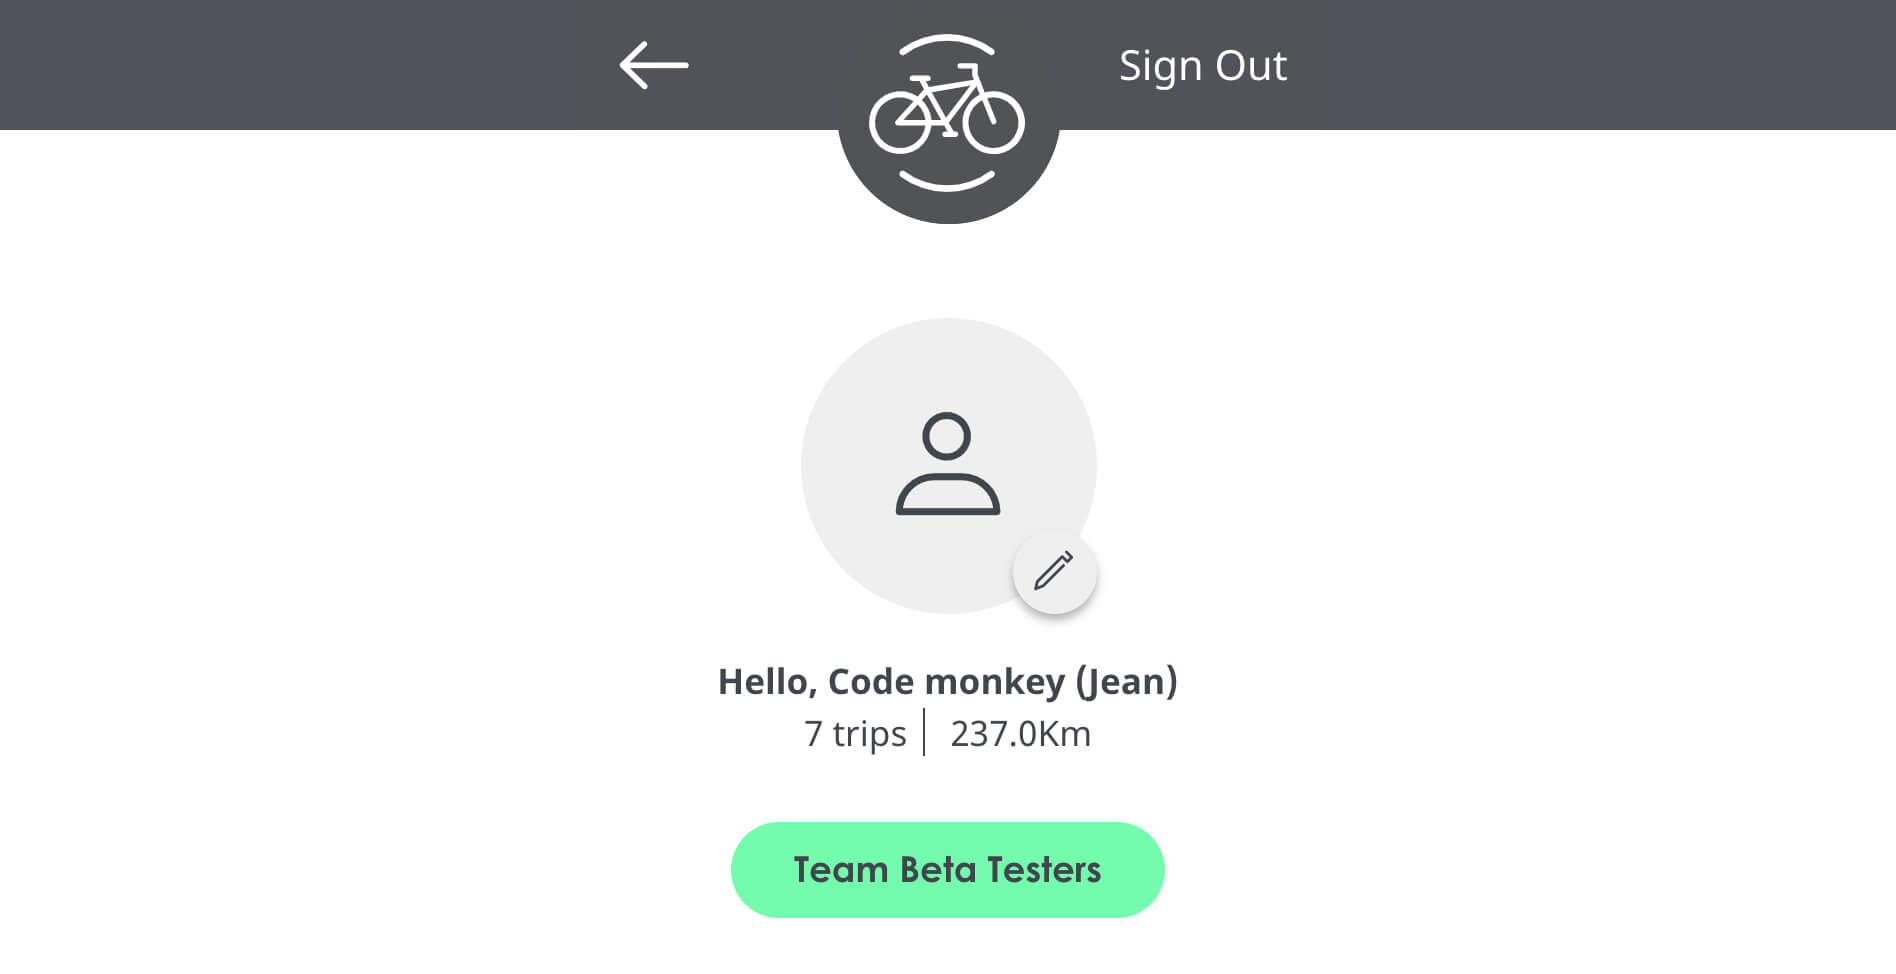Go back using the left arrow

click(x=654, y=65)
